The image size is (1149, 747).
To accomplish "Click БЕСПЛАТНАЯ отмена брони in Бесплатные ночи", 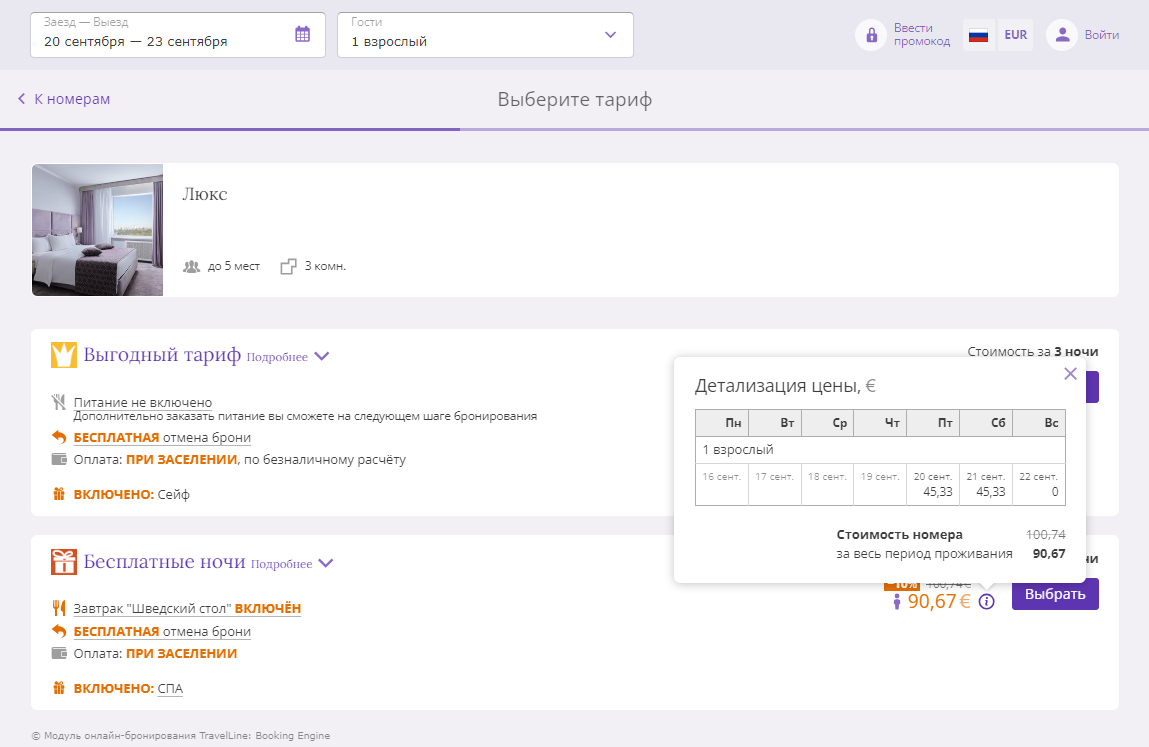I will pos(162,631).
